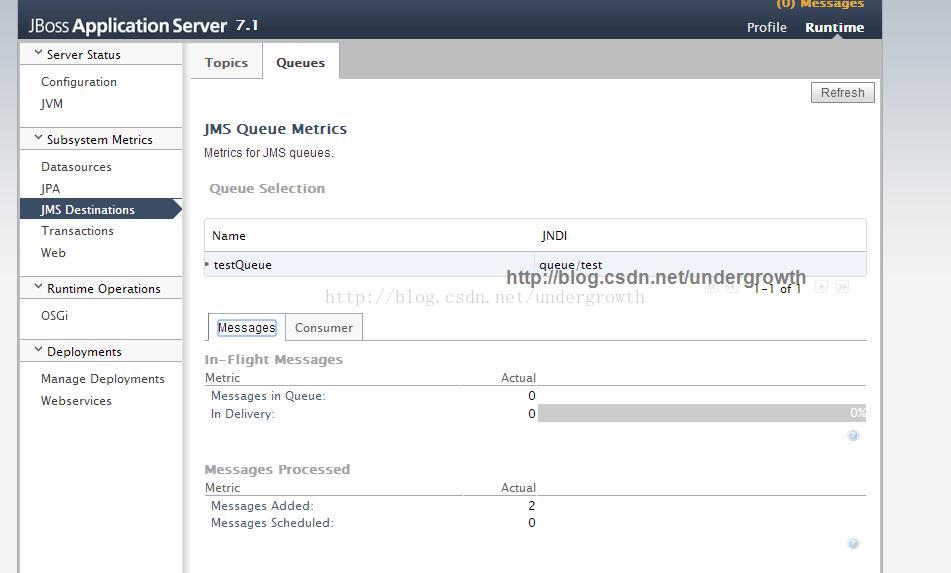The image size is (951, 573).
Task: Open the Consumer sub-tab
Action: click(x=324, y=327)
